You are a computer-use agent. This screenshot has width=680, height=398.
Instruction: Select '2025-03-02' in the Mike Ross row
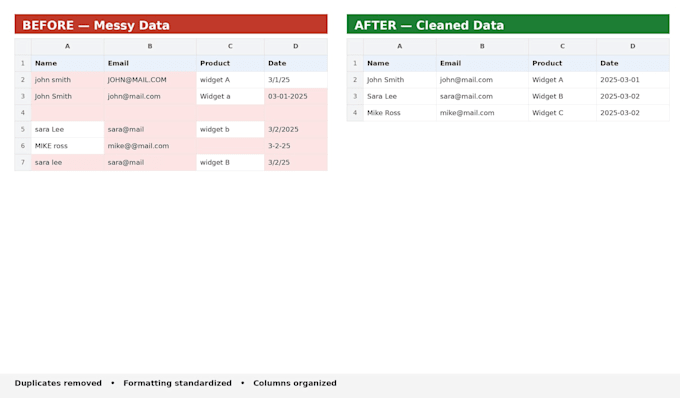pos(633,113)
